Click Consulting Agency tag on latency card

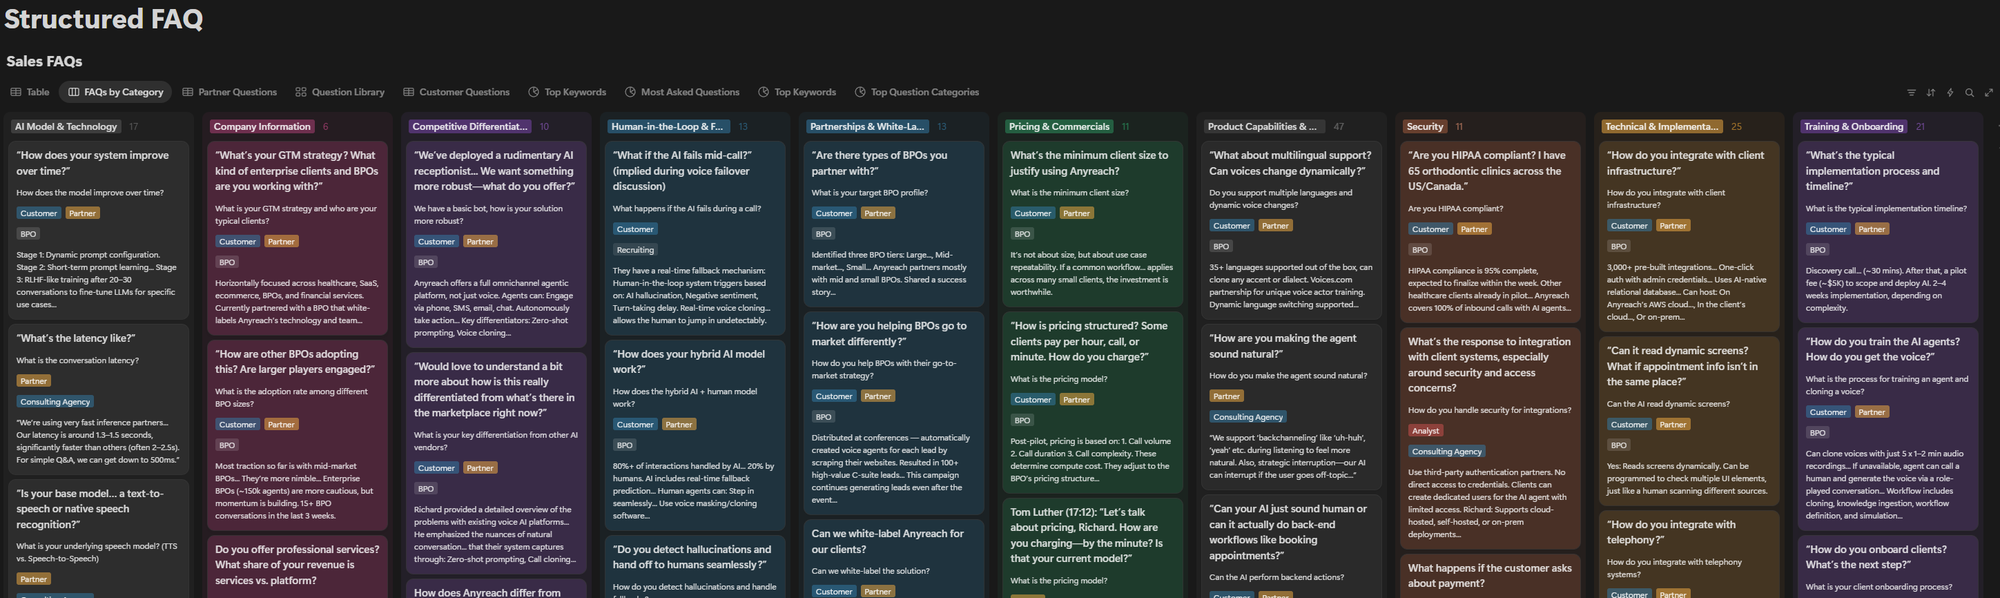coord(55,402)
